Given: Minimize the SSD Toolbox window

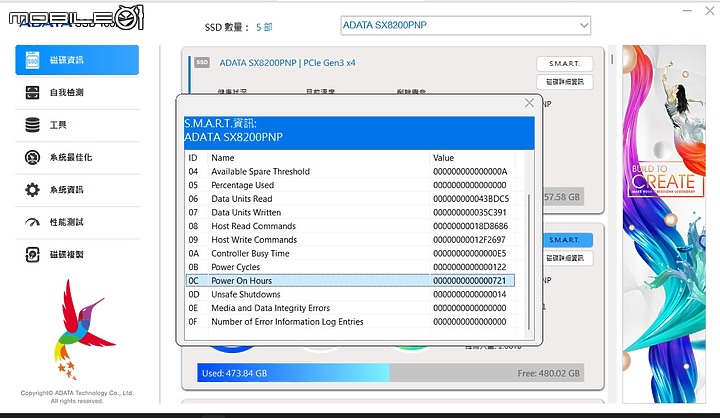Looking at the screenshot, I should click(x=687, y=11).
